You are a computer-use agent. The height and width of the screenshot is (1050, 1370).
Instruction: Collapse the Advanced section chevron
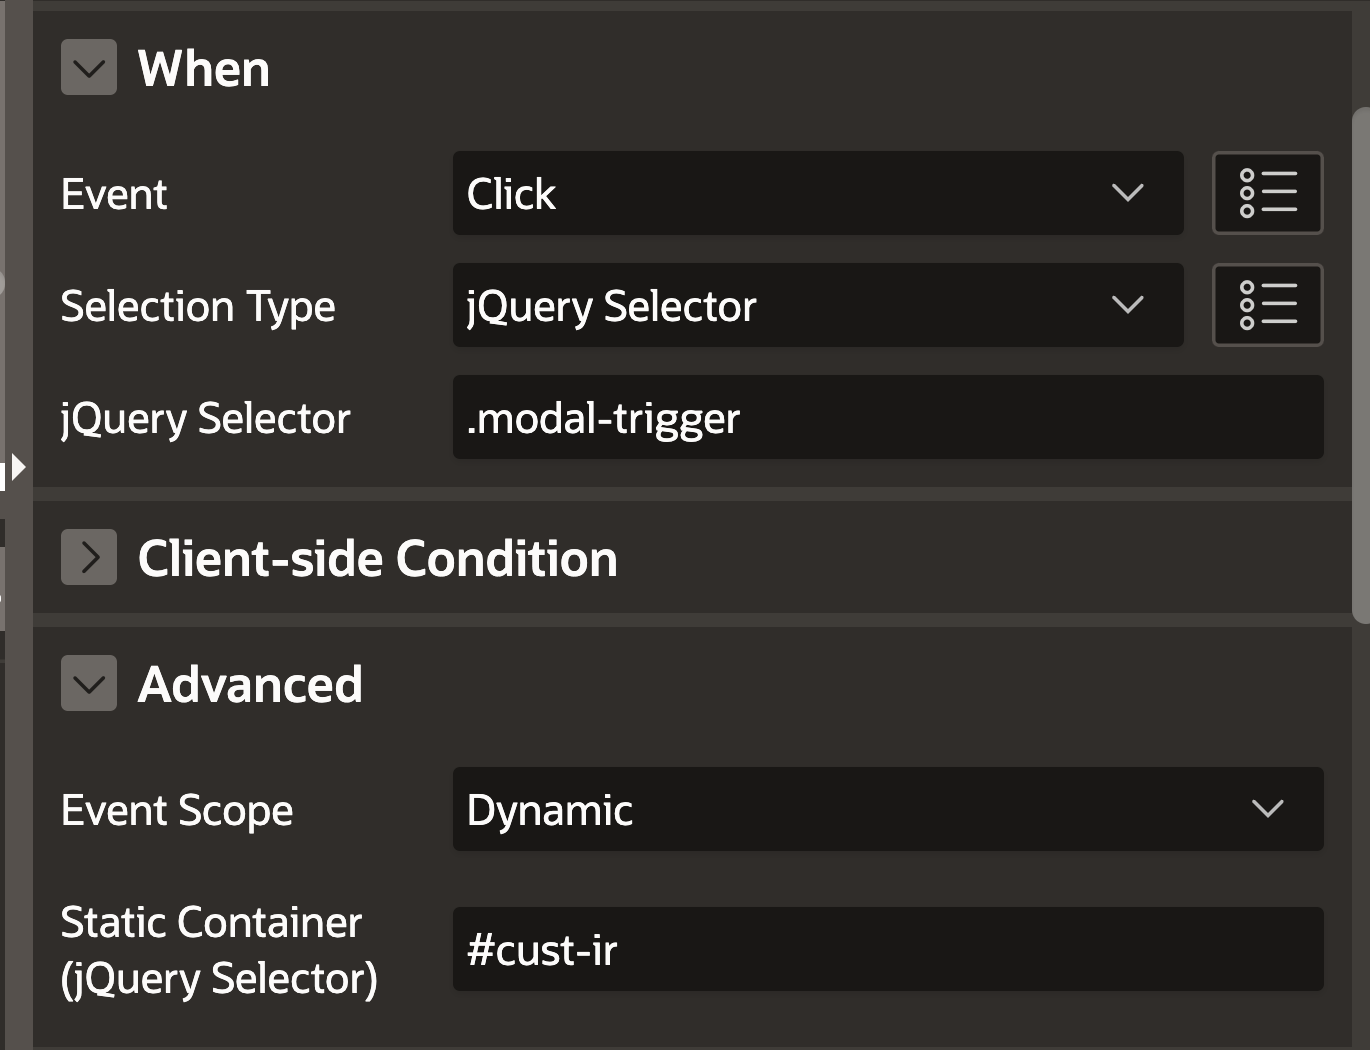[89, 684]
